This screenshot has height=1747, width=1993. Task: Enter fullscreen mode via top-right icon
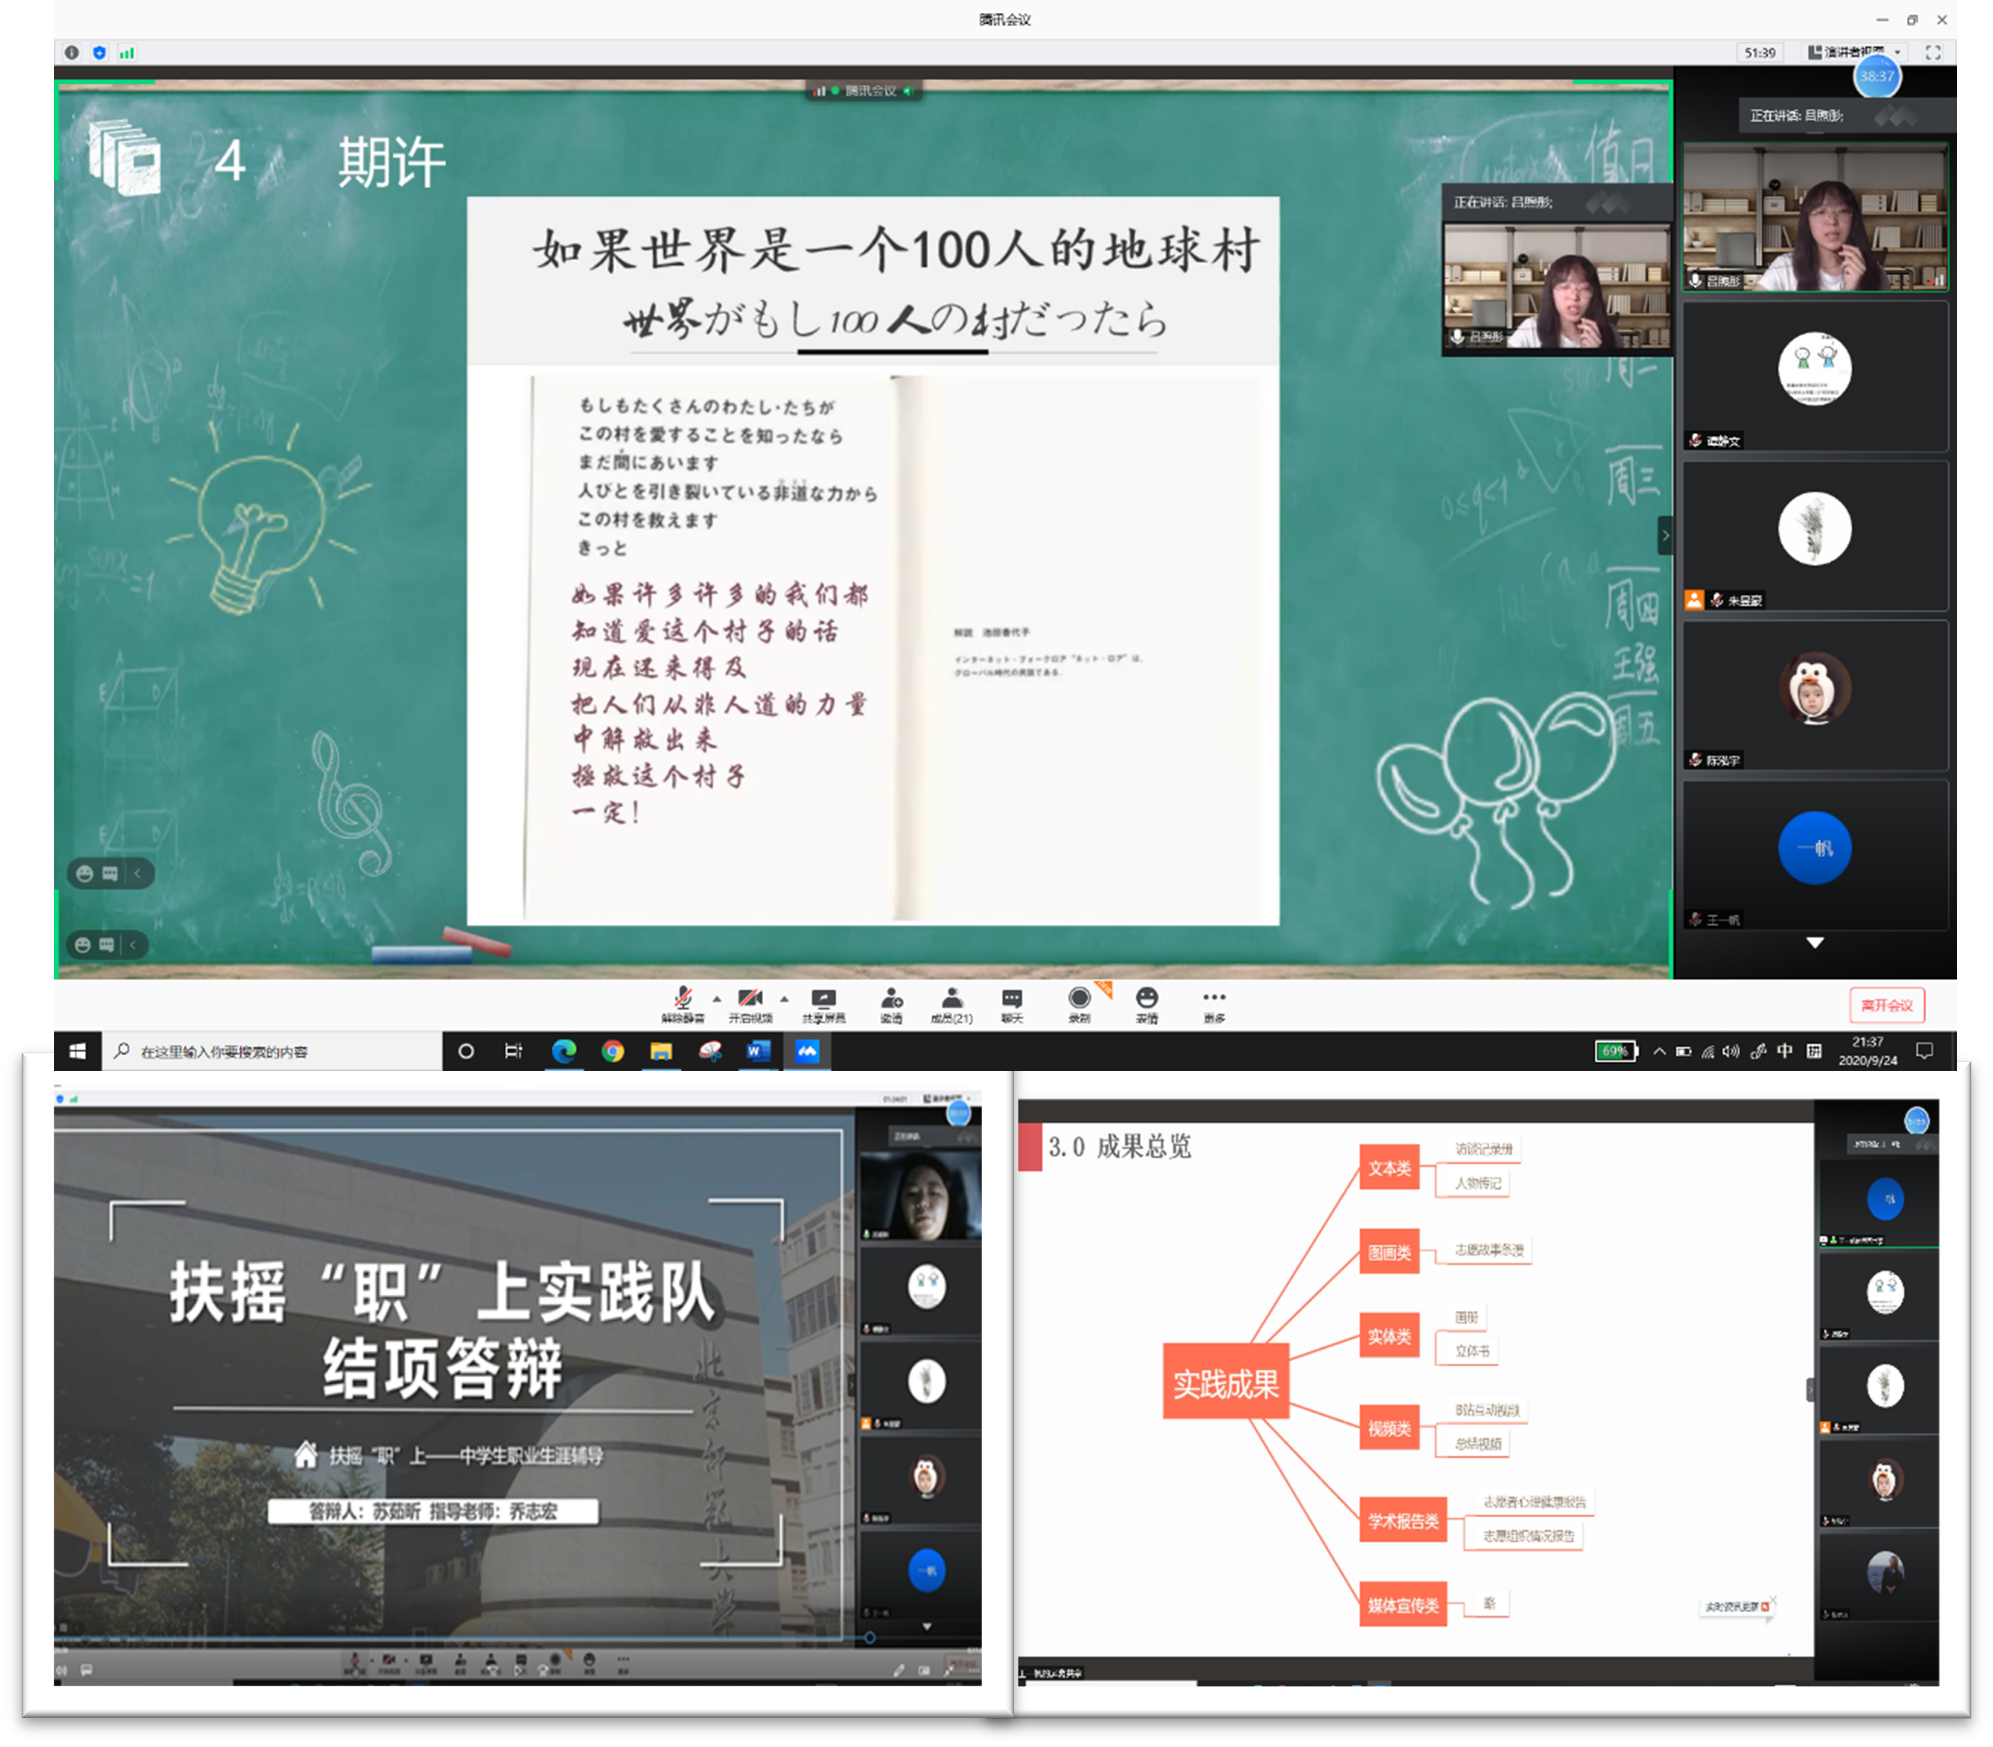1933,52
